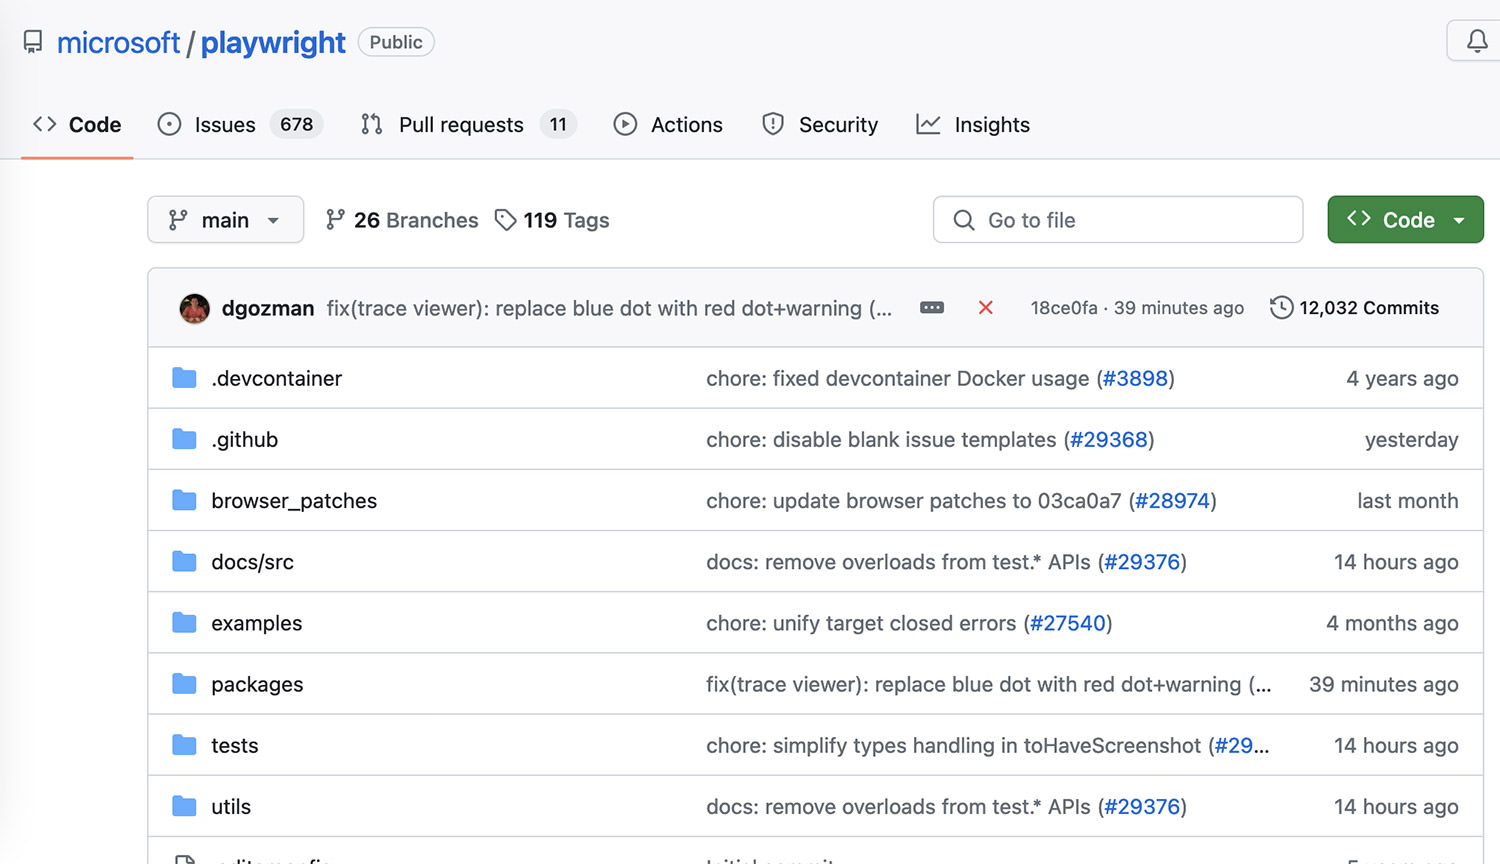Click the tests folder icon
Image resolution: width=1500 pixels, height=864 pixels.
[x=184, y=745]
